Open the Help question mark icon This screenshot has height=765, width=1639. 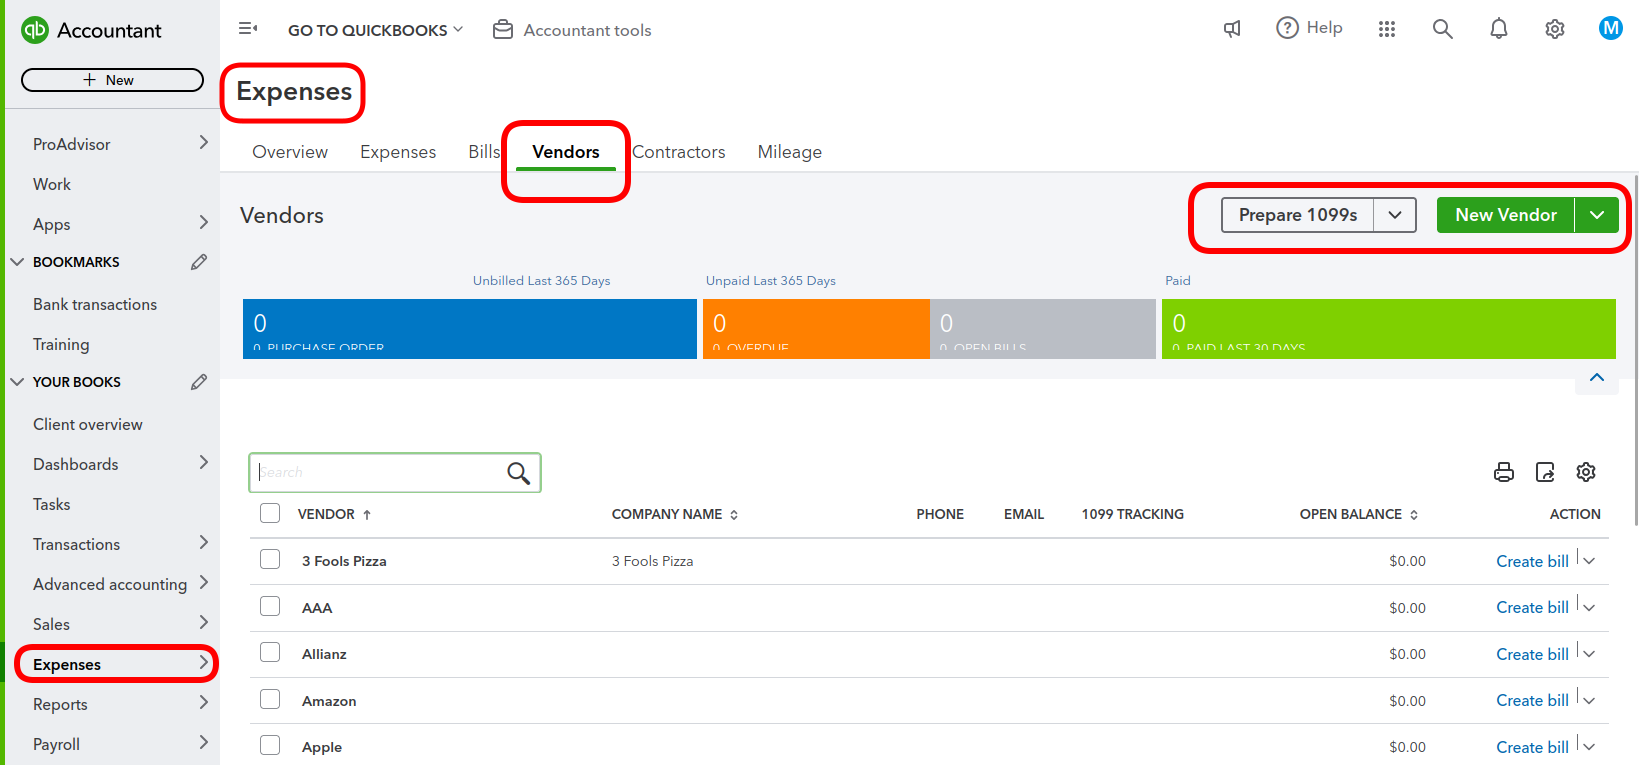tap(1287, 28)
